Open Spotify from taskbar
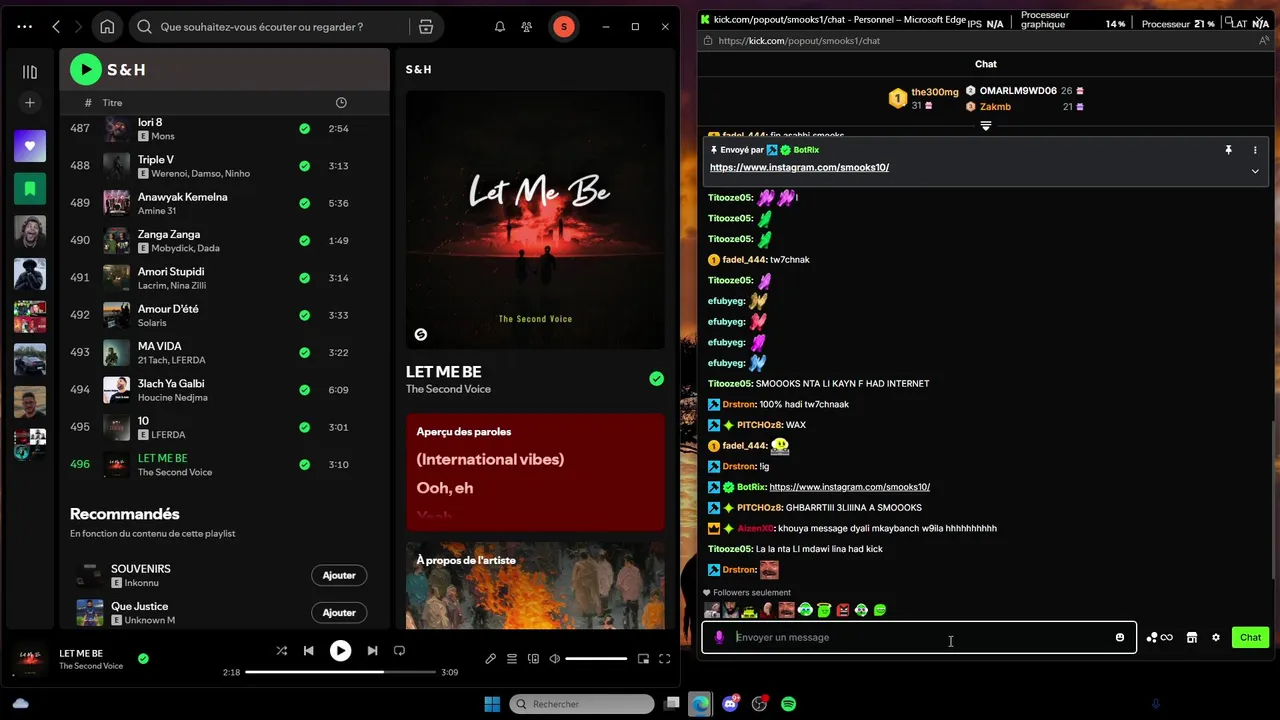Screen dimensions: 1280x720 tap(788, 704)
